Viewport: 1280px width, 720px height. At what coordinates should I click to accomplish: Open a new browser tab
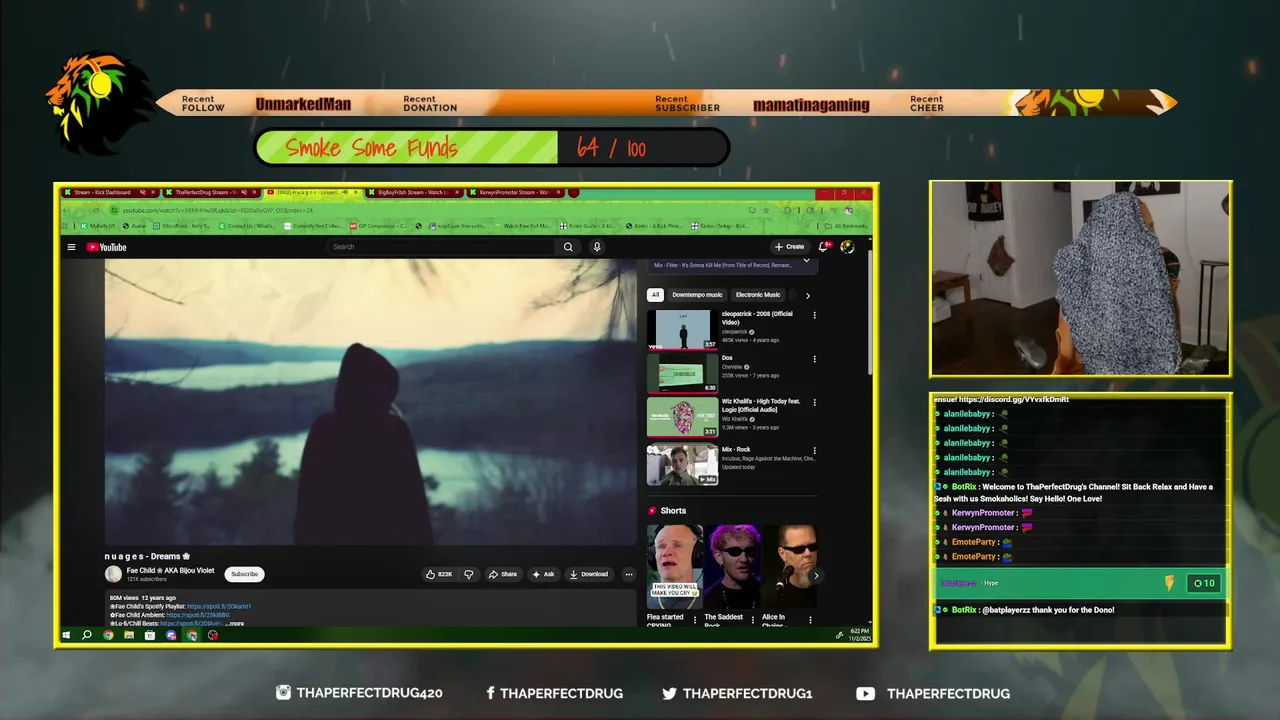pyautogui.click(x=575, y=192)
